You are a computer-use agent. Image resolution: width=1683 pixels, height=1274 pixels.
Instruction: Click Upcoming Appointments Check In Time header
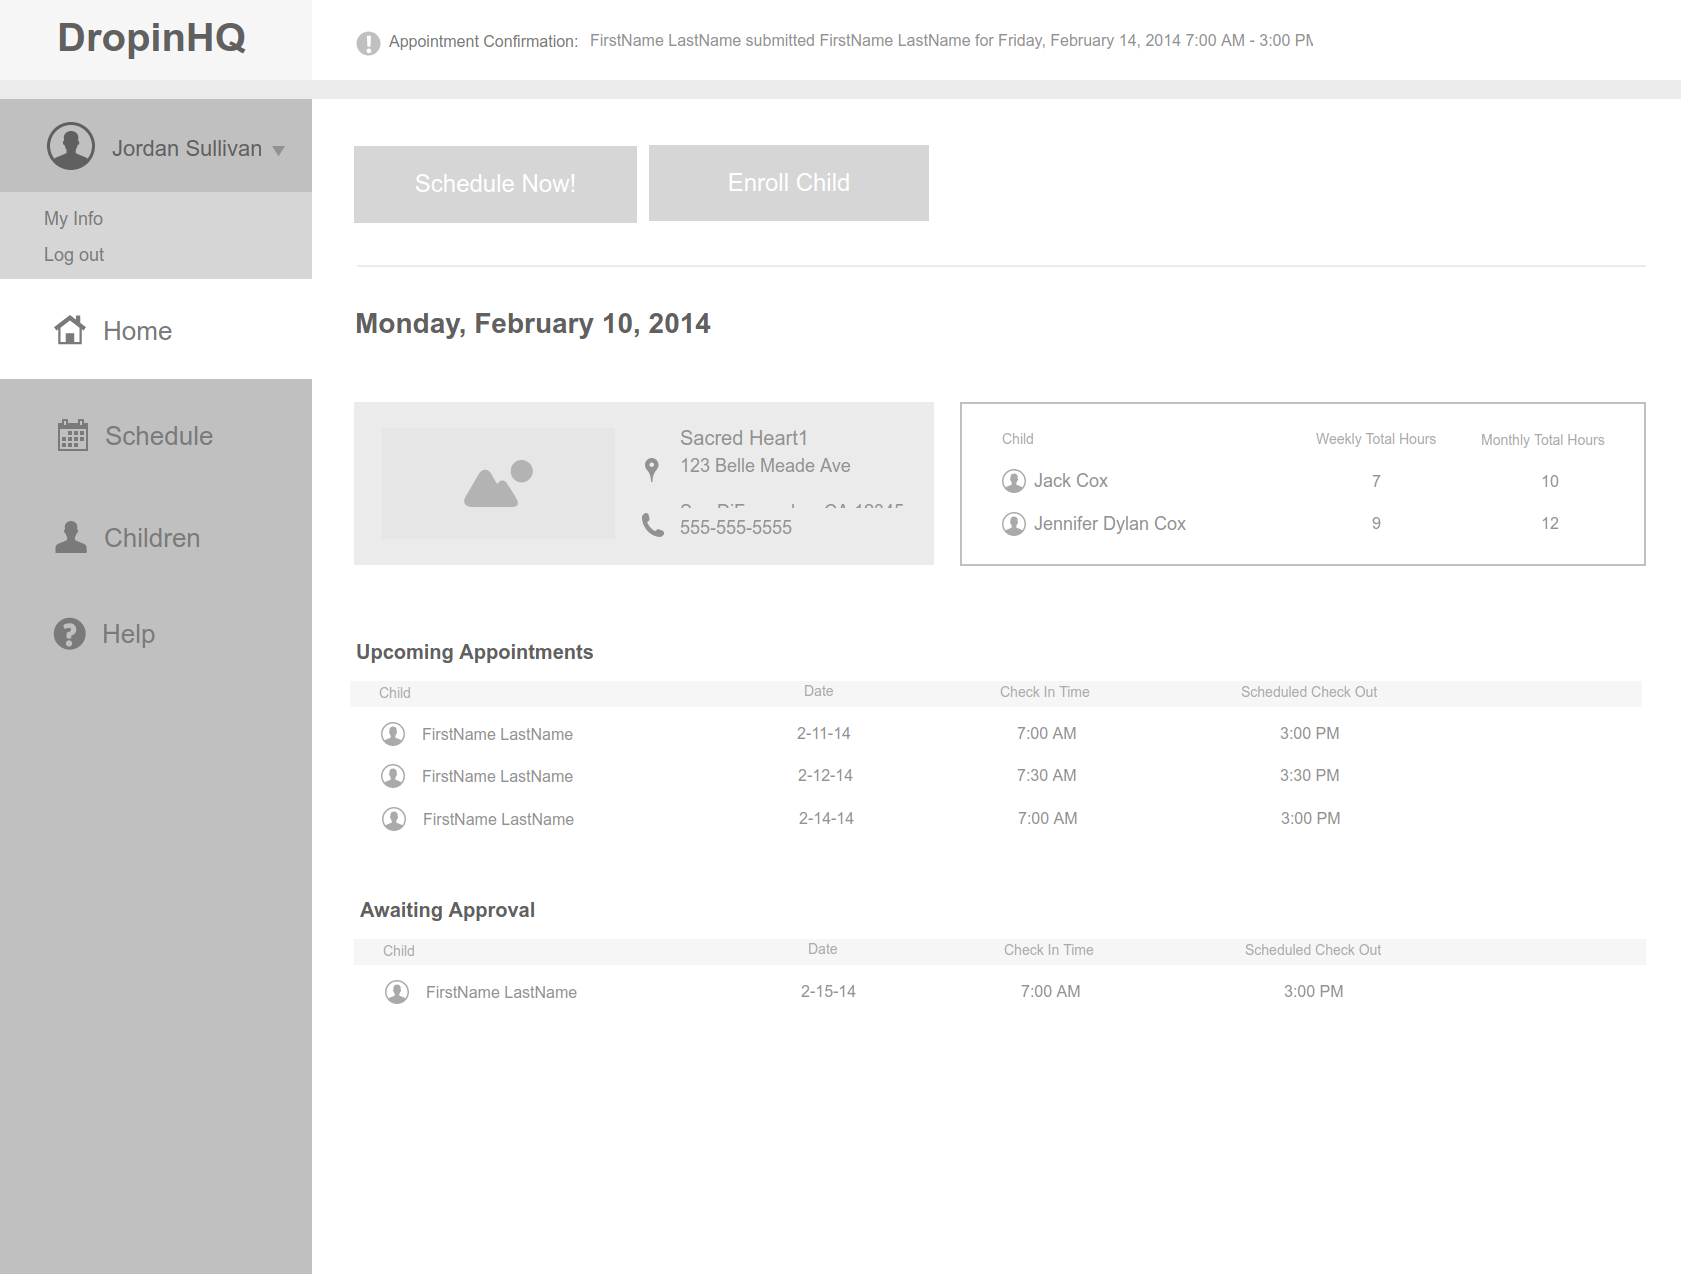point(1045,692)
